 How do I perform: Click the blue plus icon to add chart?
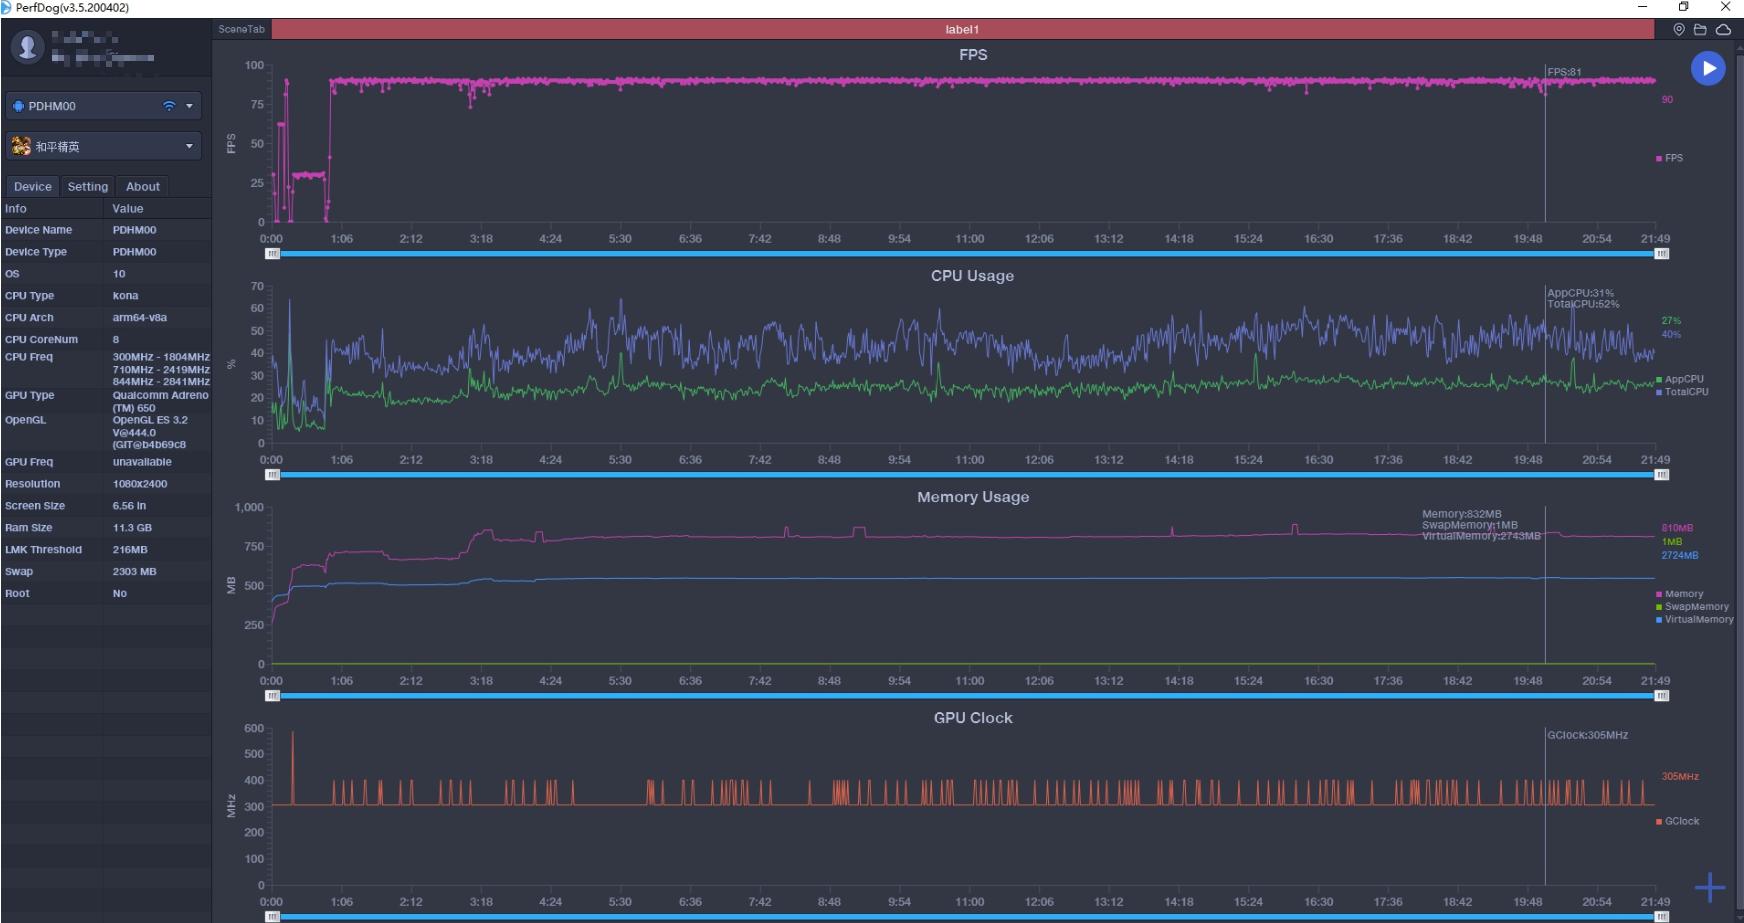pyautogui.click(x=1710, y=887)
